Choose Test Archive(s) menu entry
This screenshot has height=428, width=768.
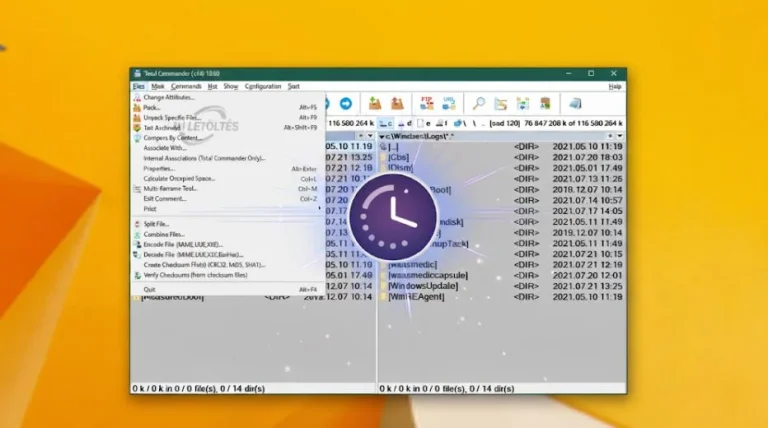(227, 128)
